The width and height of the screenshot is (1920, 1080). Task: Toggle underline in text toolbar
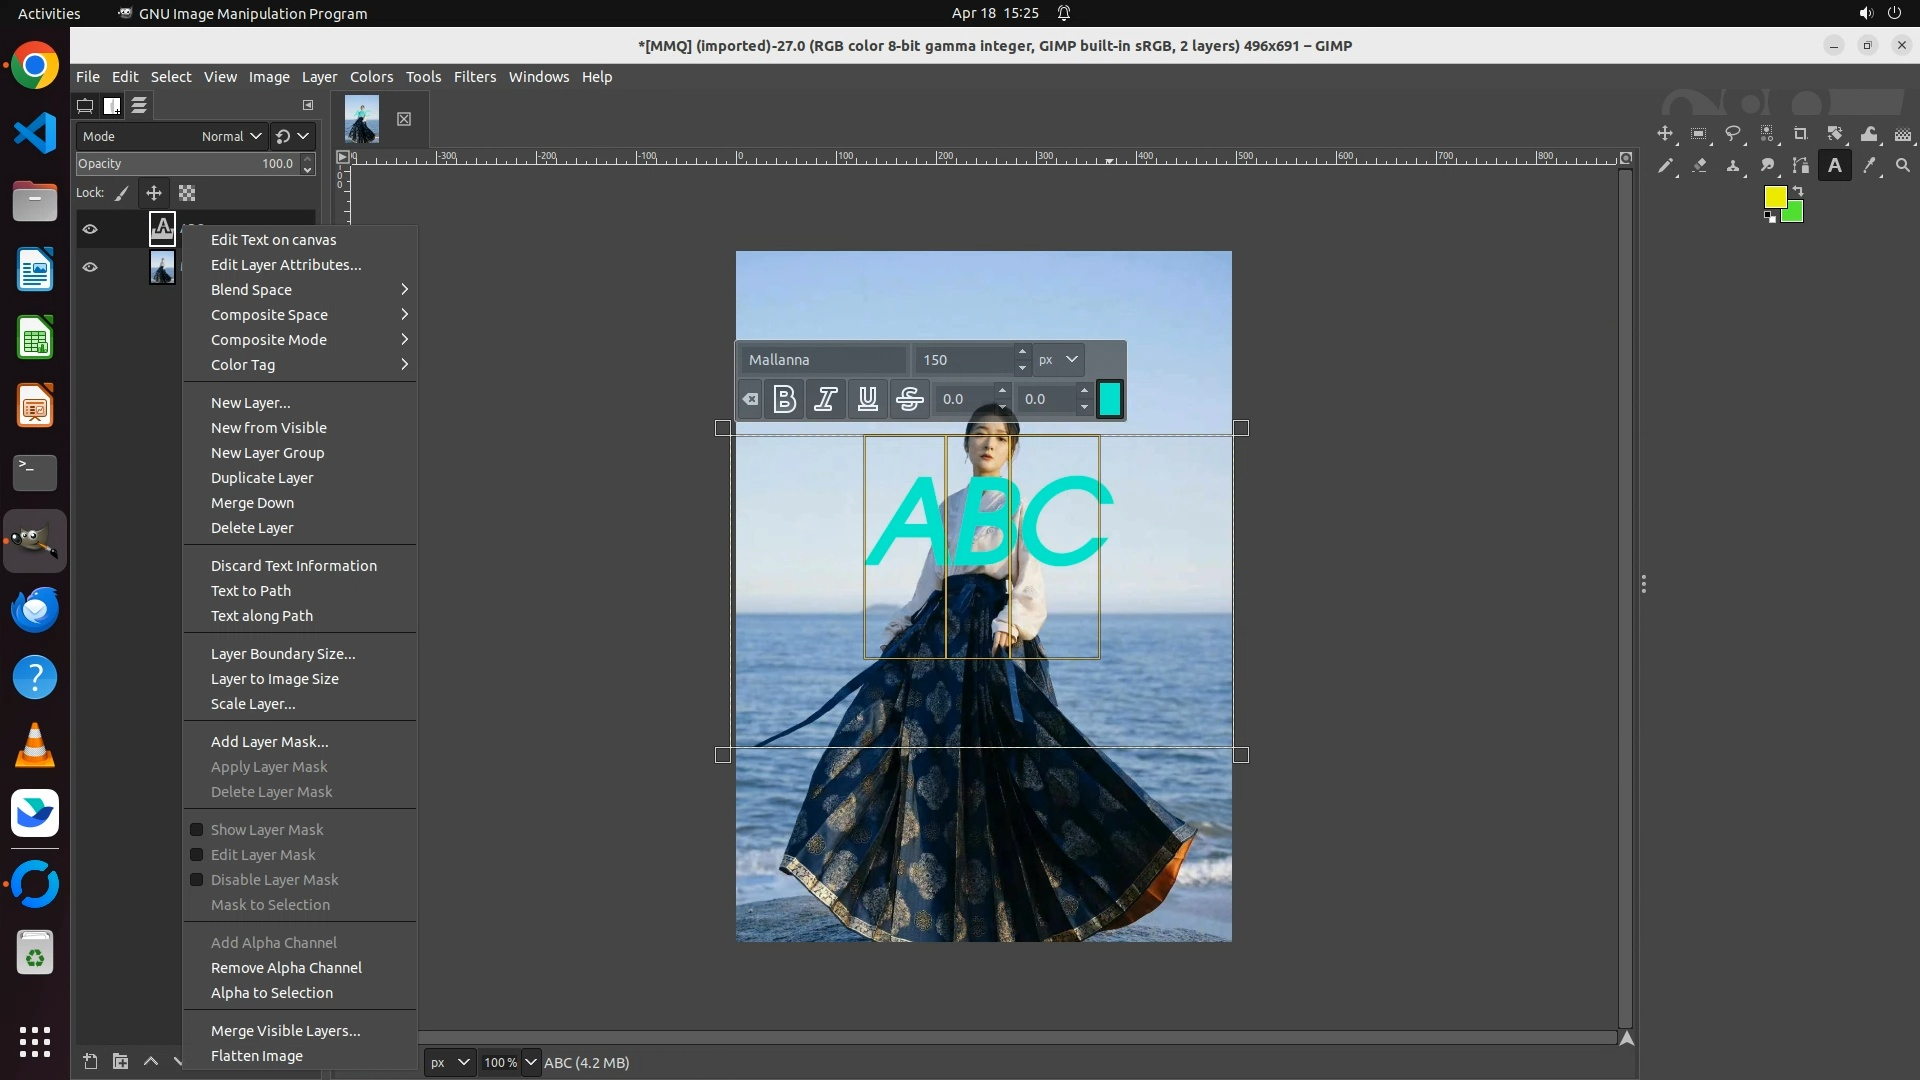point(868,399)
